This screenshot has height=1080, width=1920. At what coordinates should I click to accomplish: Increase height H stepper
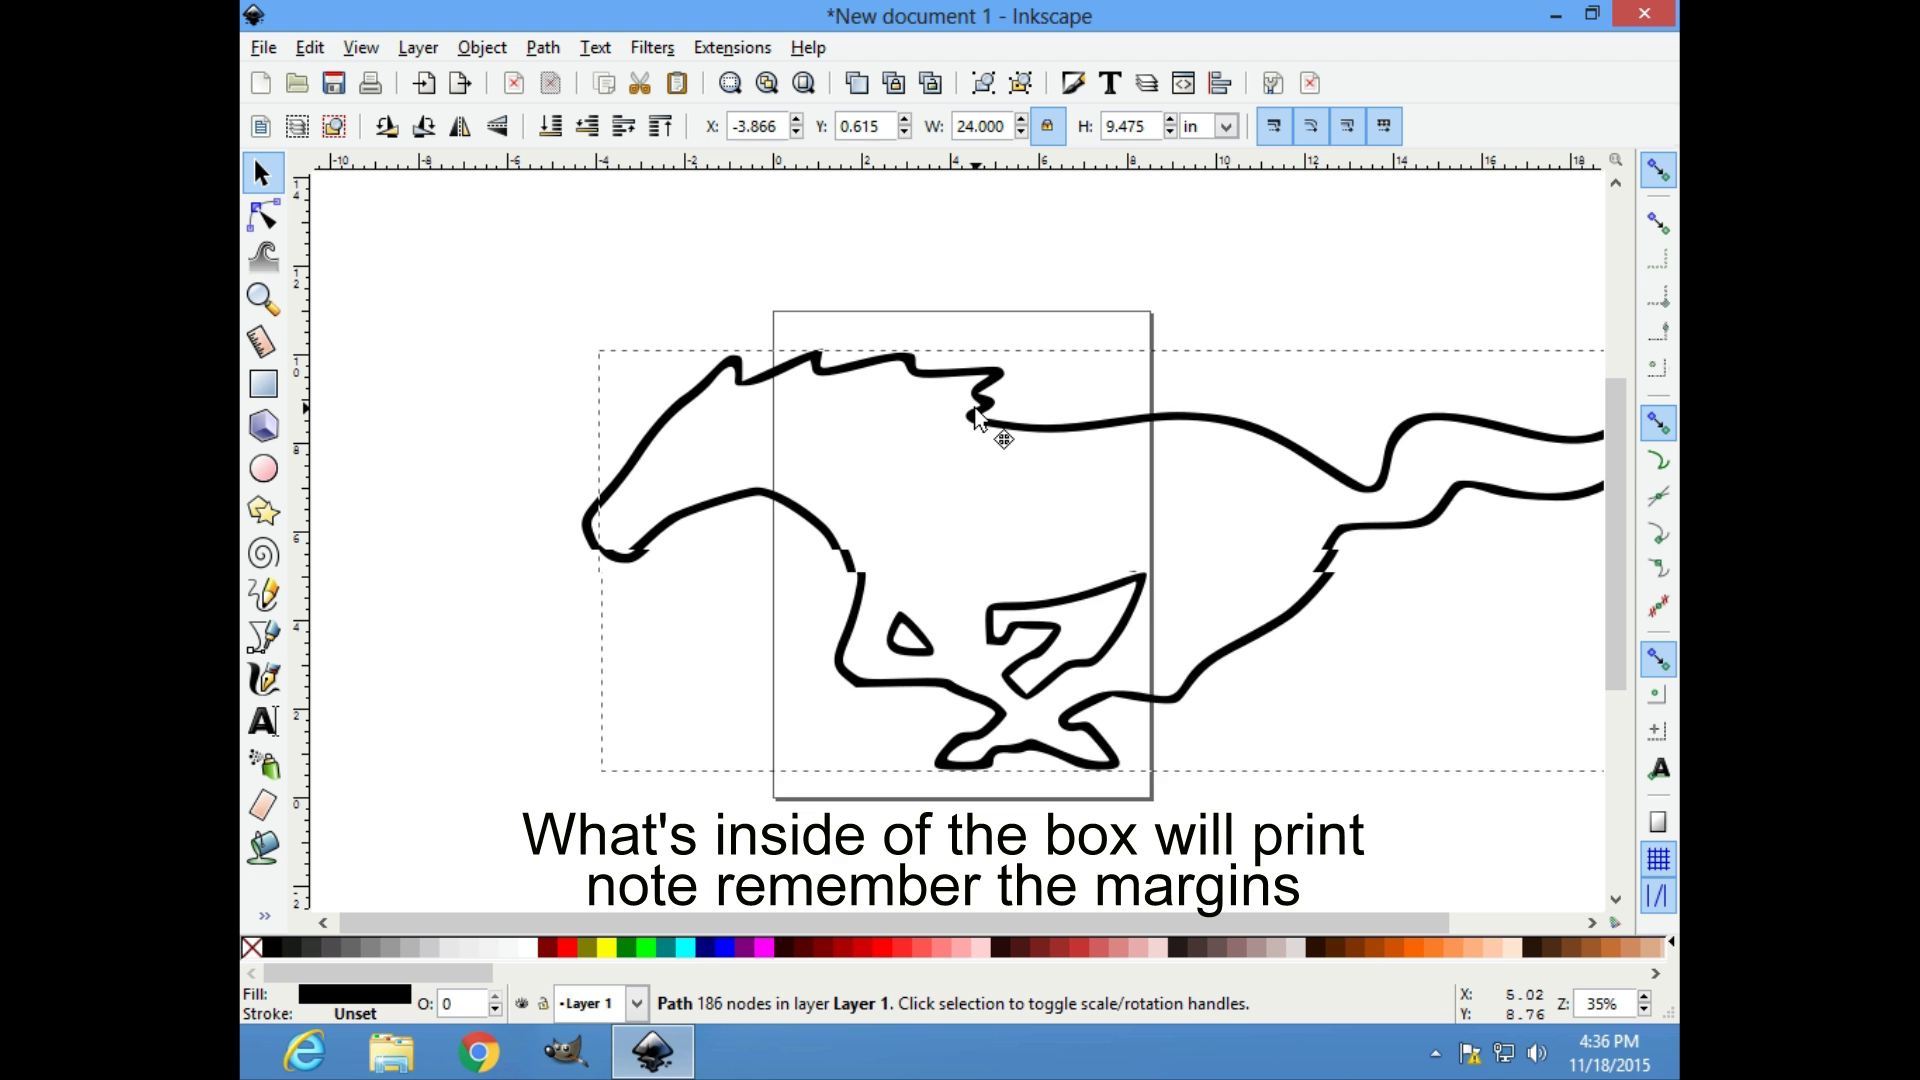point(1170,120)
